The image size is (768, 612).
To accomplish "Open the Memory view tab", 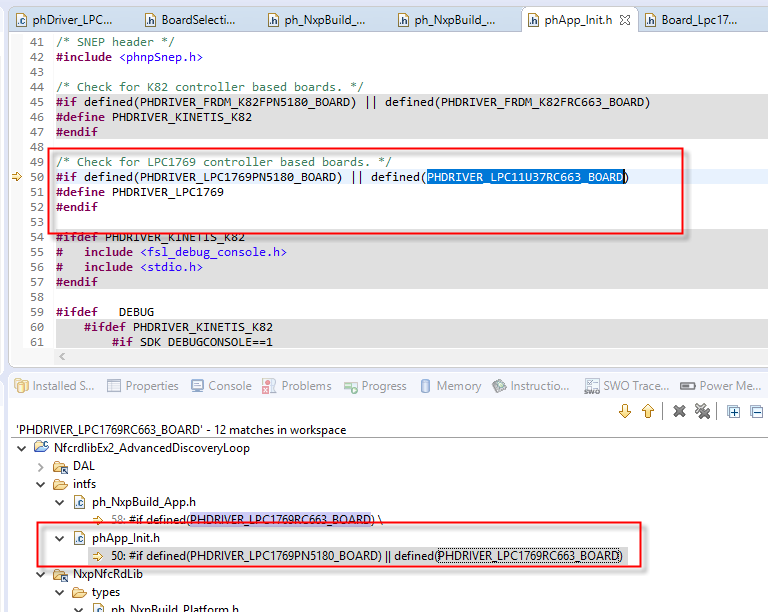I will pos(451,386).
